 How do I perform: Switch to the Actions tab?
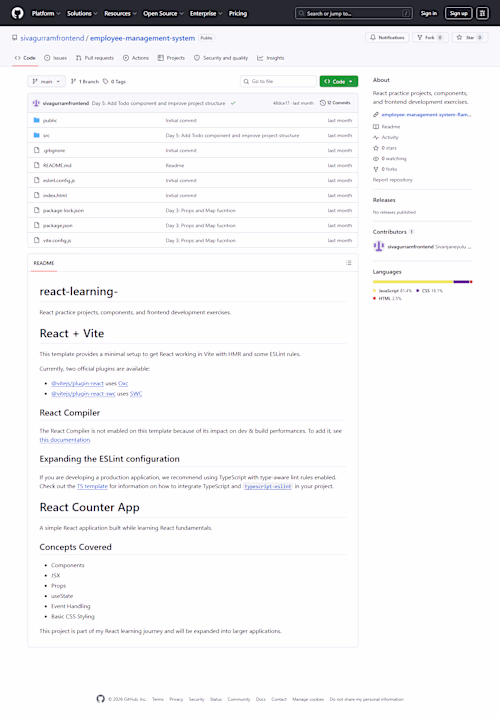pyautogui.click(x=136, y=58)
